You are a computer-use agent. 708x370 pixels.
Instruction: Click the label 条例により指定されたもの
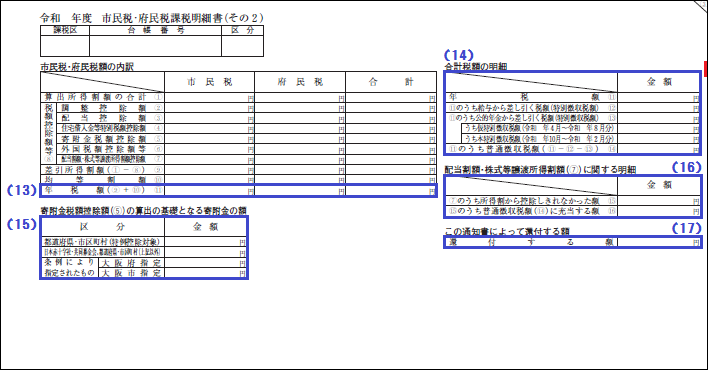[70, 267]
